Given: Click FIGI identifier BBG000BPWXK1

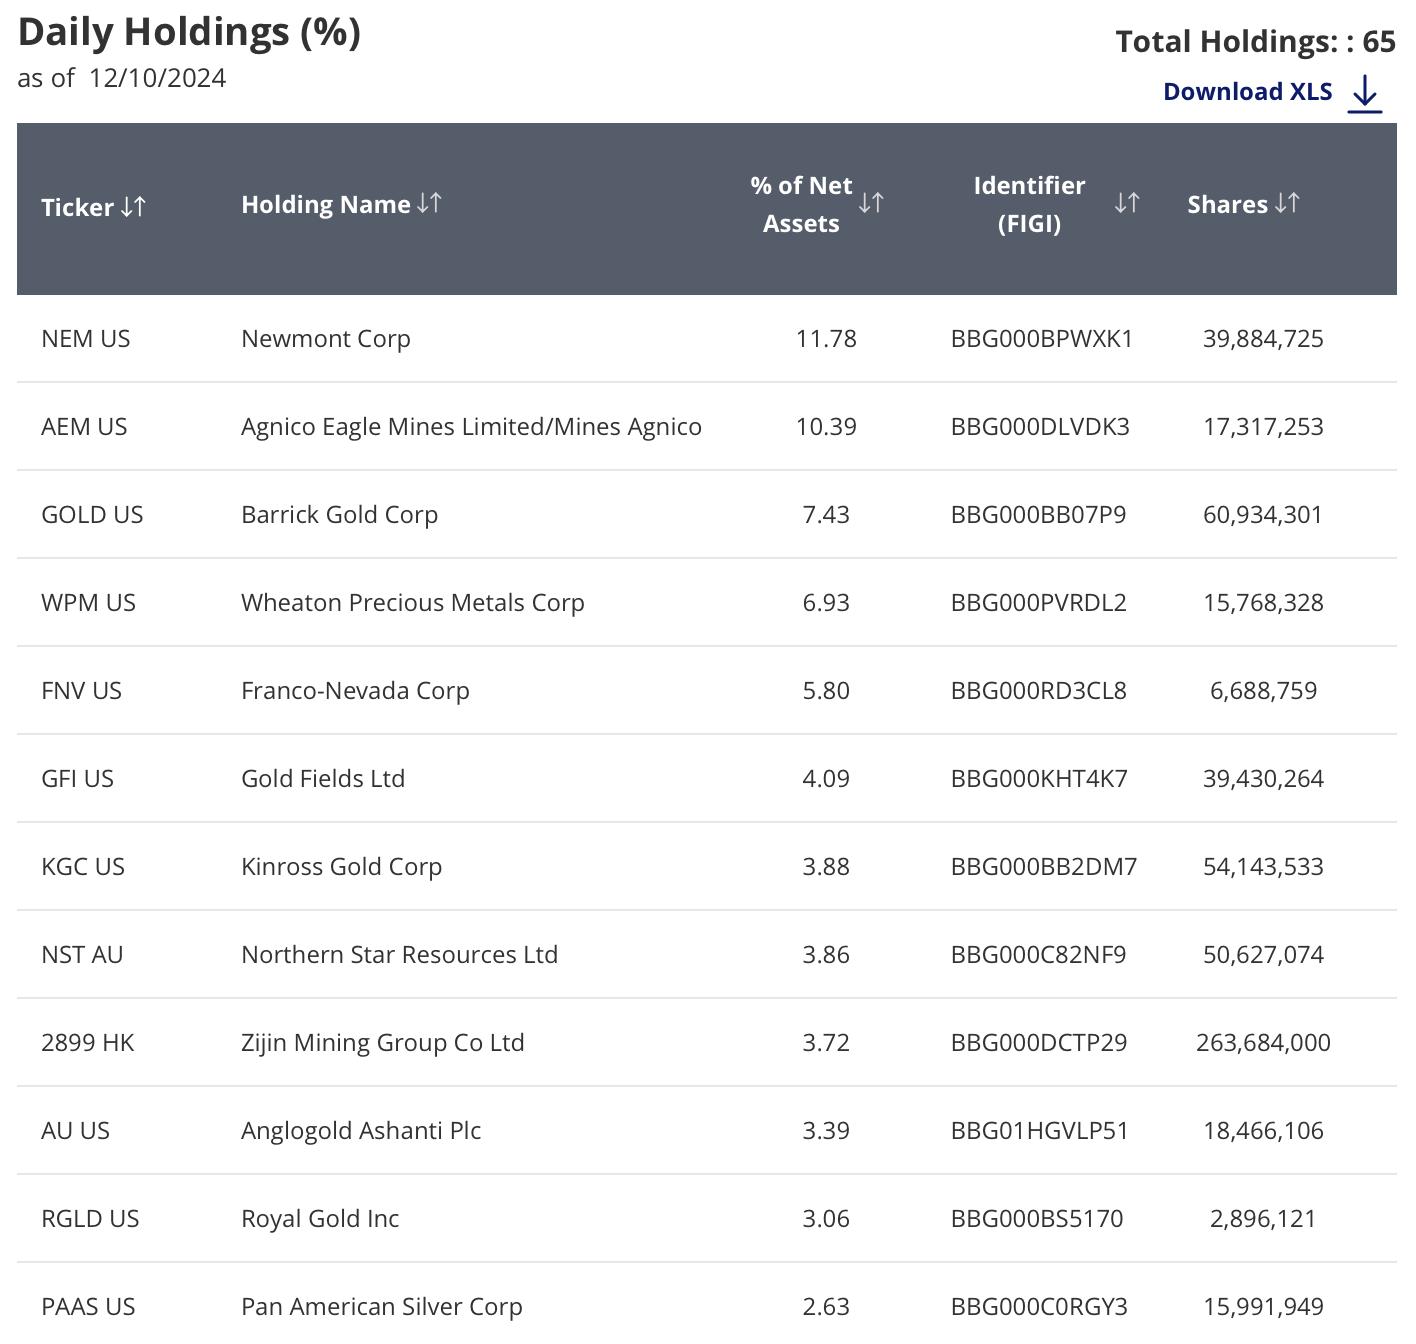Looking at the screenshot, I should tap(1042, 338).
